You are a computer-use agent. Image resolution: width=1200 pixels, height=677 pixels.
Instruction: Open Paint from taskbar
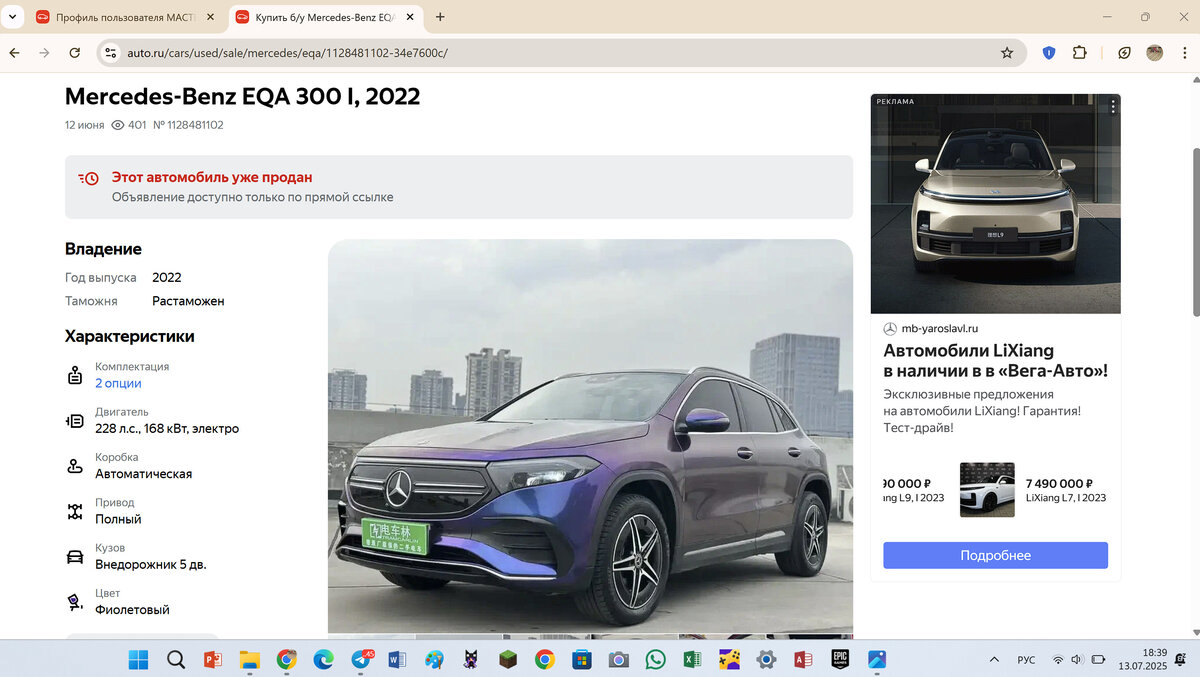click(434, 659)
